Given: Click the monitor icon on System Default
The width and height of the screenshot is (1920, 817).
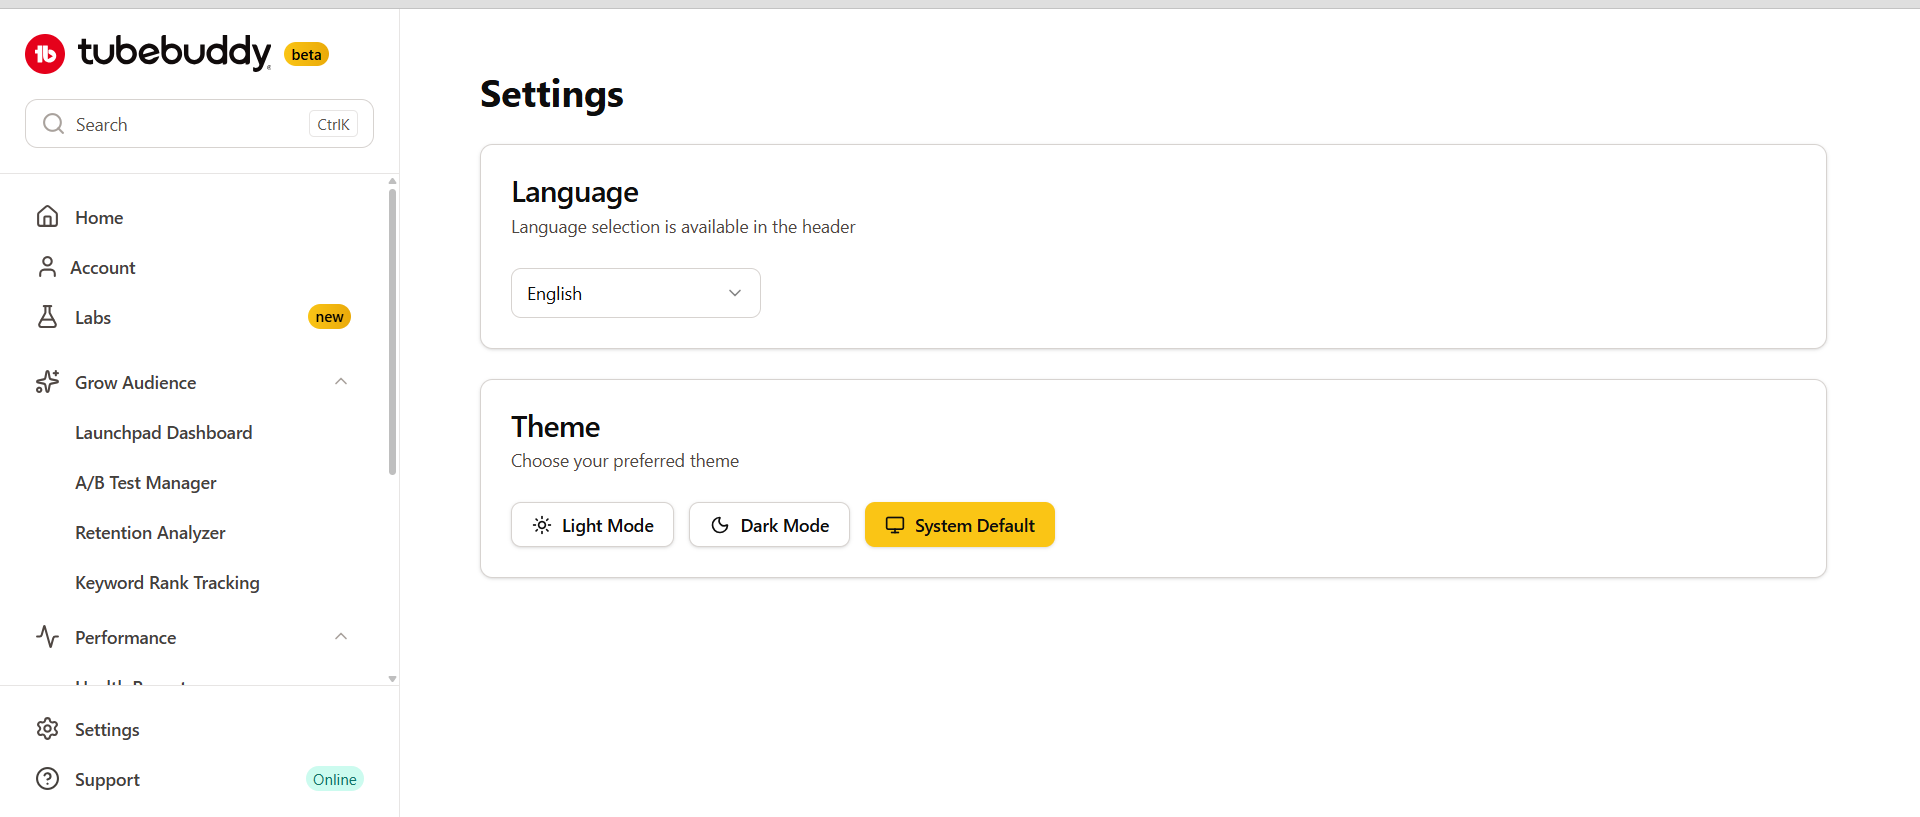Looking at the screenshot, I should pos(895,525).
